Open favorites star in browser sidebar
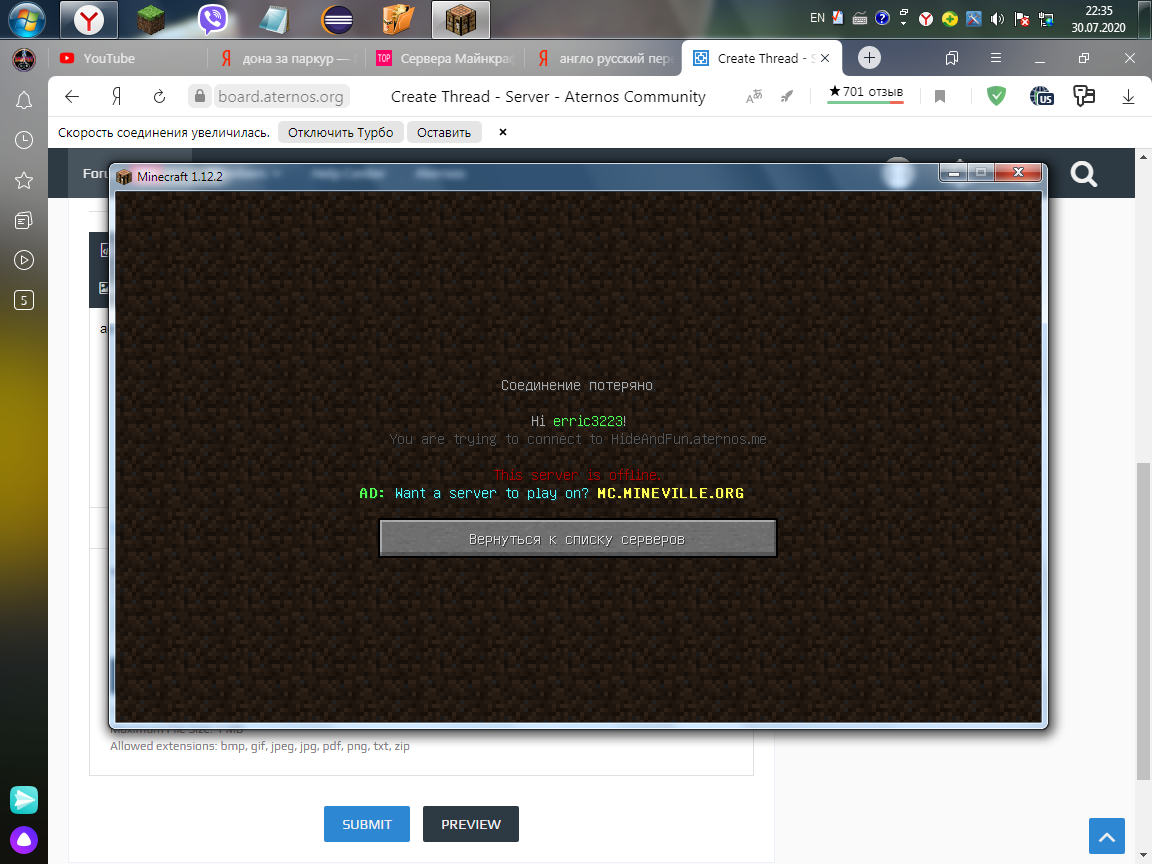The width and height of the screenshot is (1152, 864). click(24, 180)
